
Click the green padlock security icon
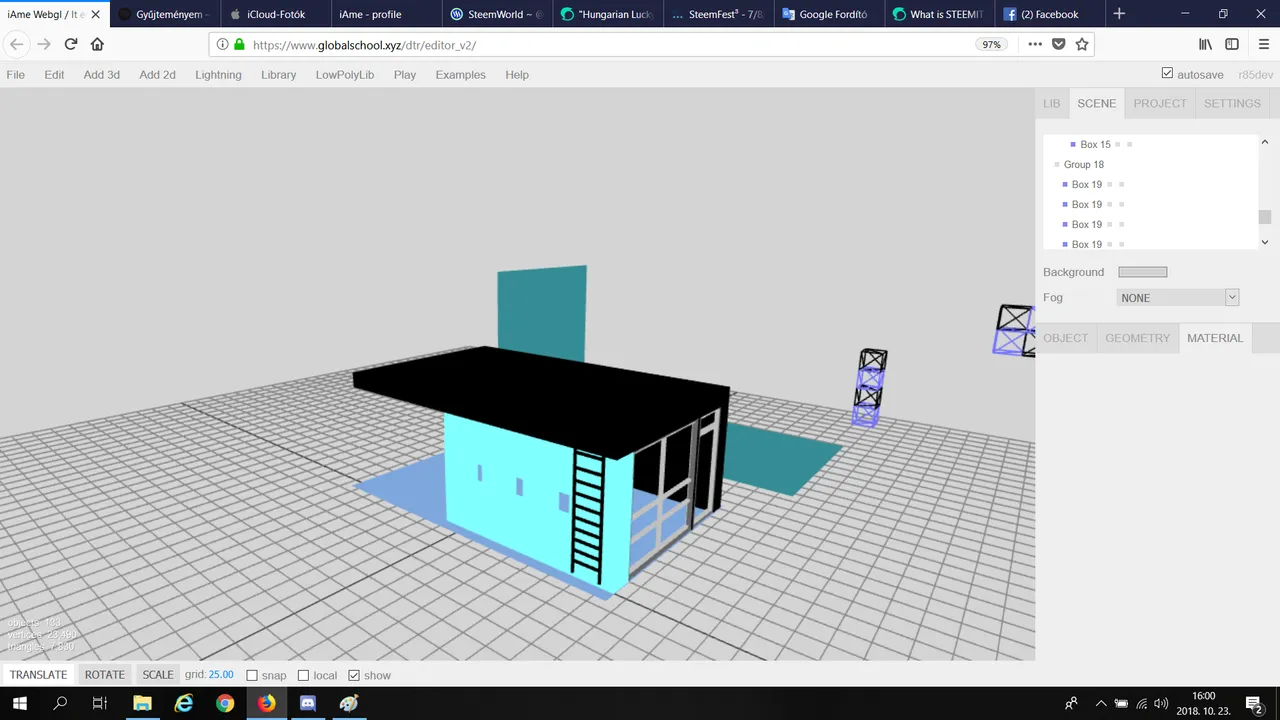click(x=238, y=45)
